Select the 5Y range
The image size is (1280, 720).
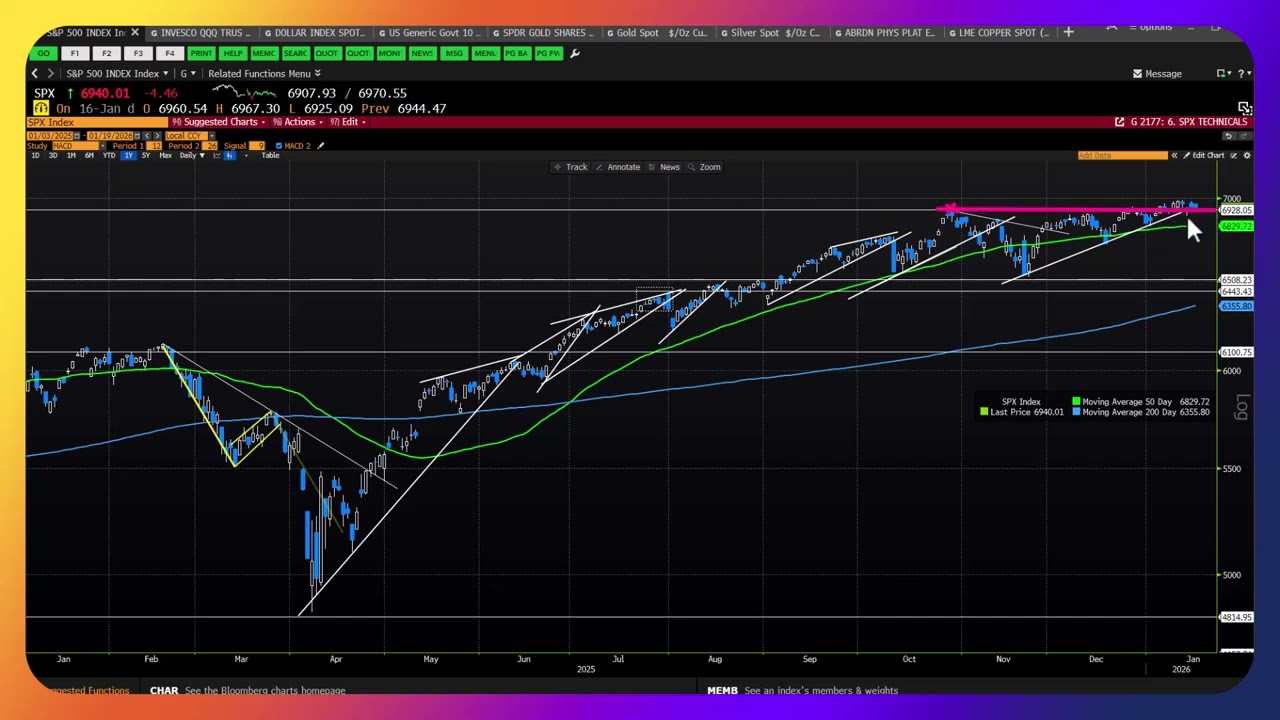(146, 155)
